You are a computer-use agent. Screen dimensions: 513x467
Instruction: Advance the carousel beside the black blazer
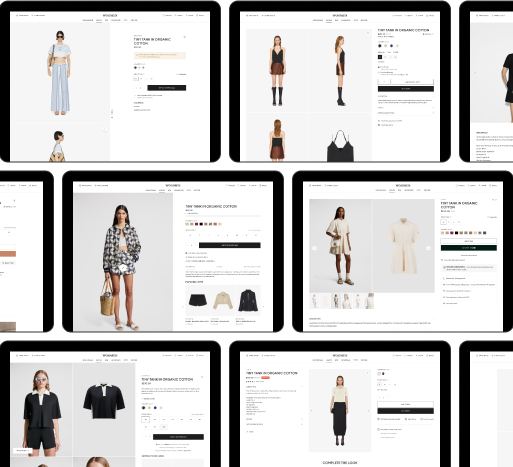coord(263,307)
